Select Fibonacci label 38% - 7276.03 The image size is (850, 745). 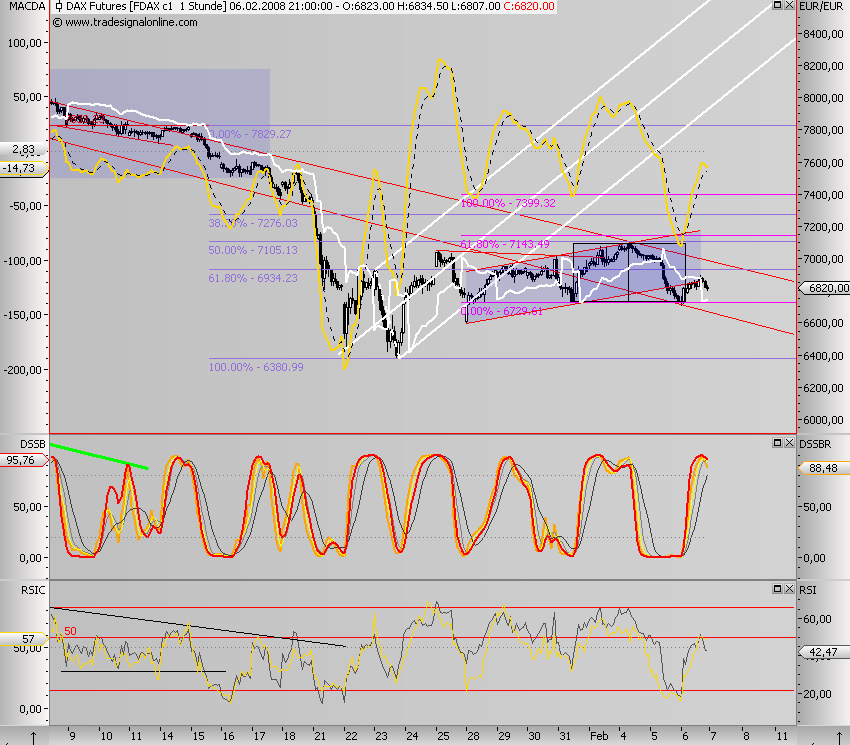[x=253, y=223]
